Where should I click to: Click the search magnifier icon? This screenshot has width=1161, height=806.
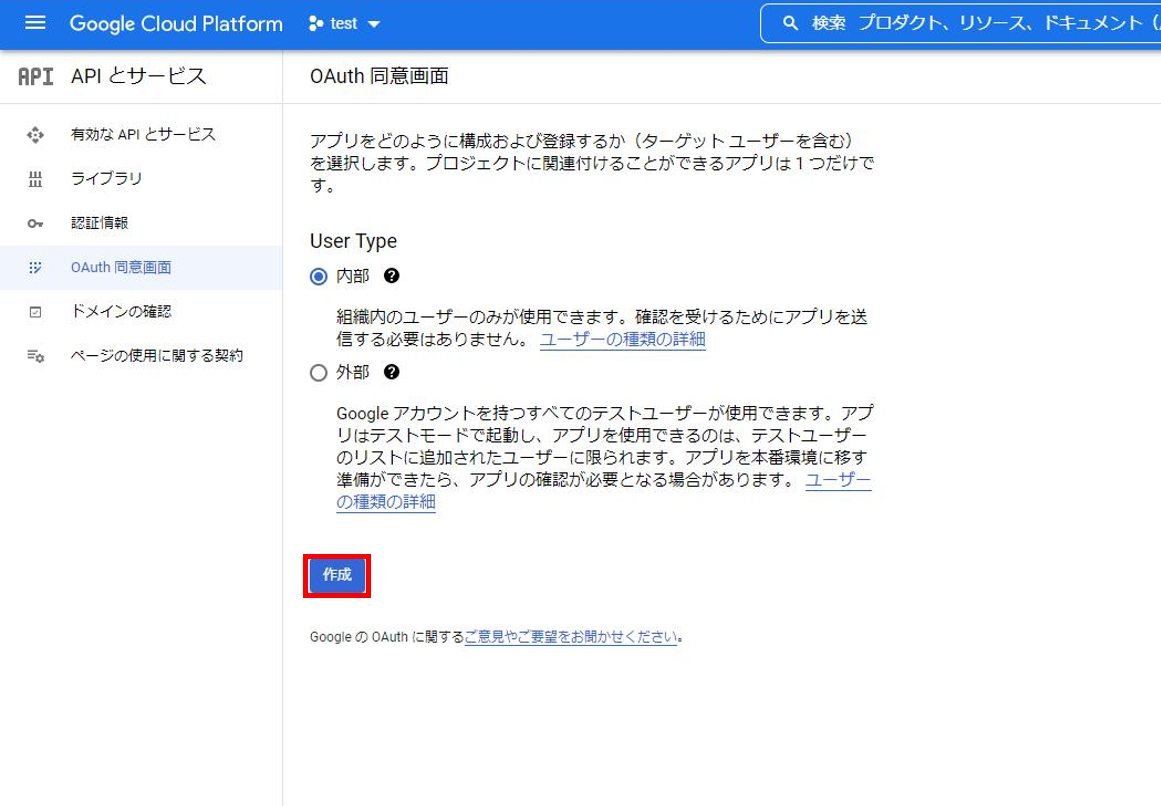791,23
